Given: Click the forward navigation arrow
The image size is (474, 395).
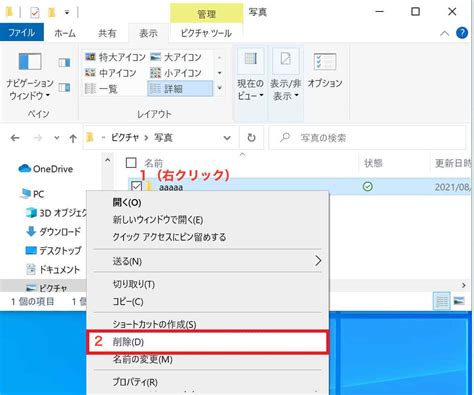Looking at the screenshot, I should pyautogui.click(x=38, y=138).
